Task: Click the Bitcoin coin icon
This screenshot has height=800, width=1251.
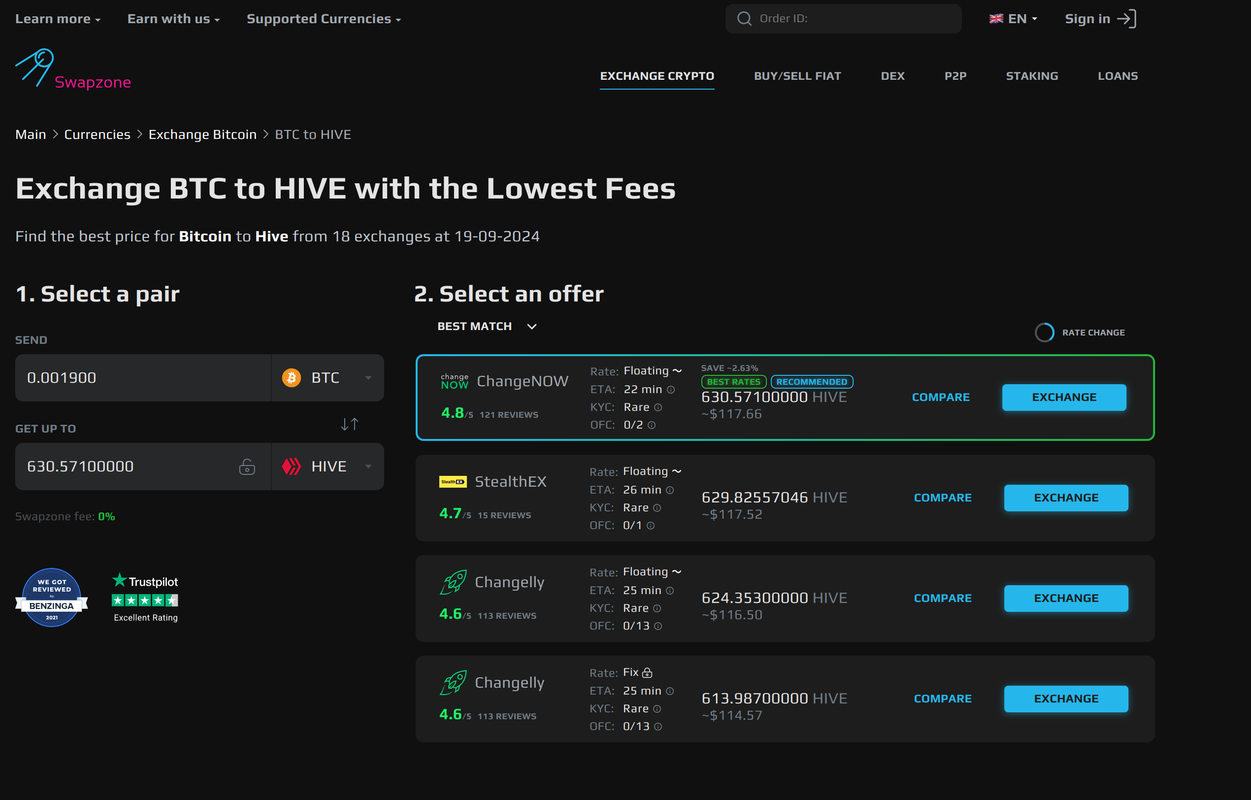Action: tap(292, 378)
